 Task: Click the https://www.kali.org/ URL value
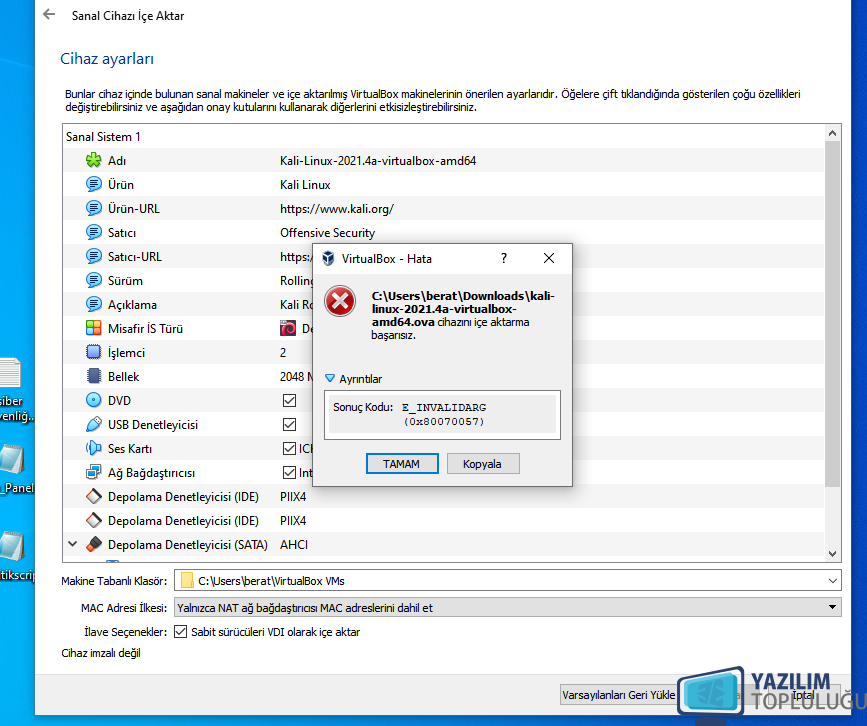click(x=337, y=208)
